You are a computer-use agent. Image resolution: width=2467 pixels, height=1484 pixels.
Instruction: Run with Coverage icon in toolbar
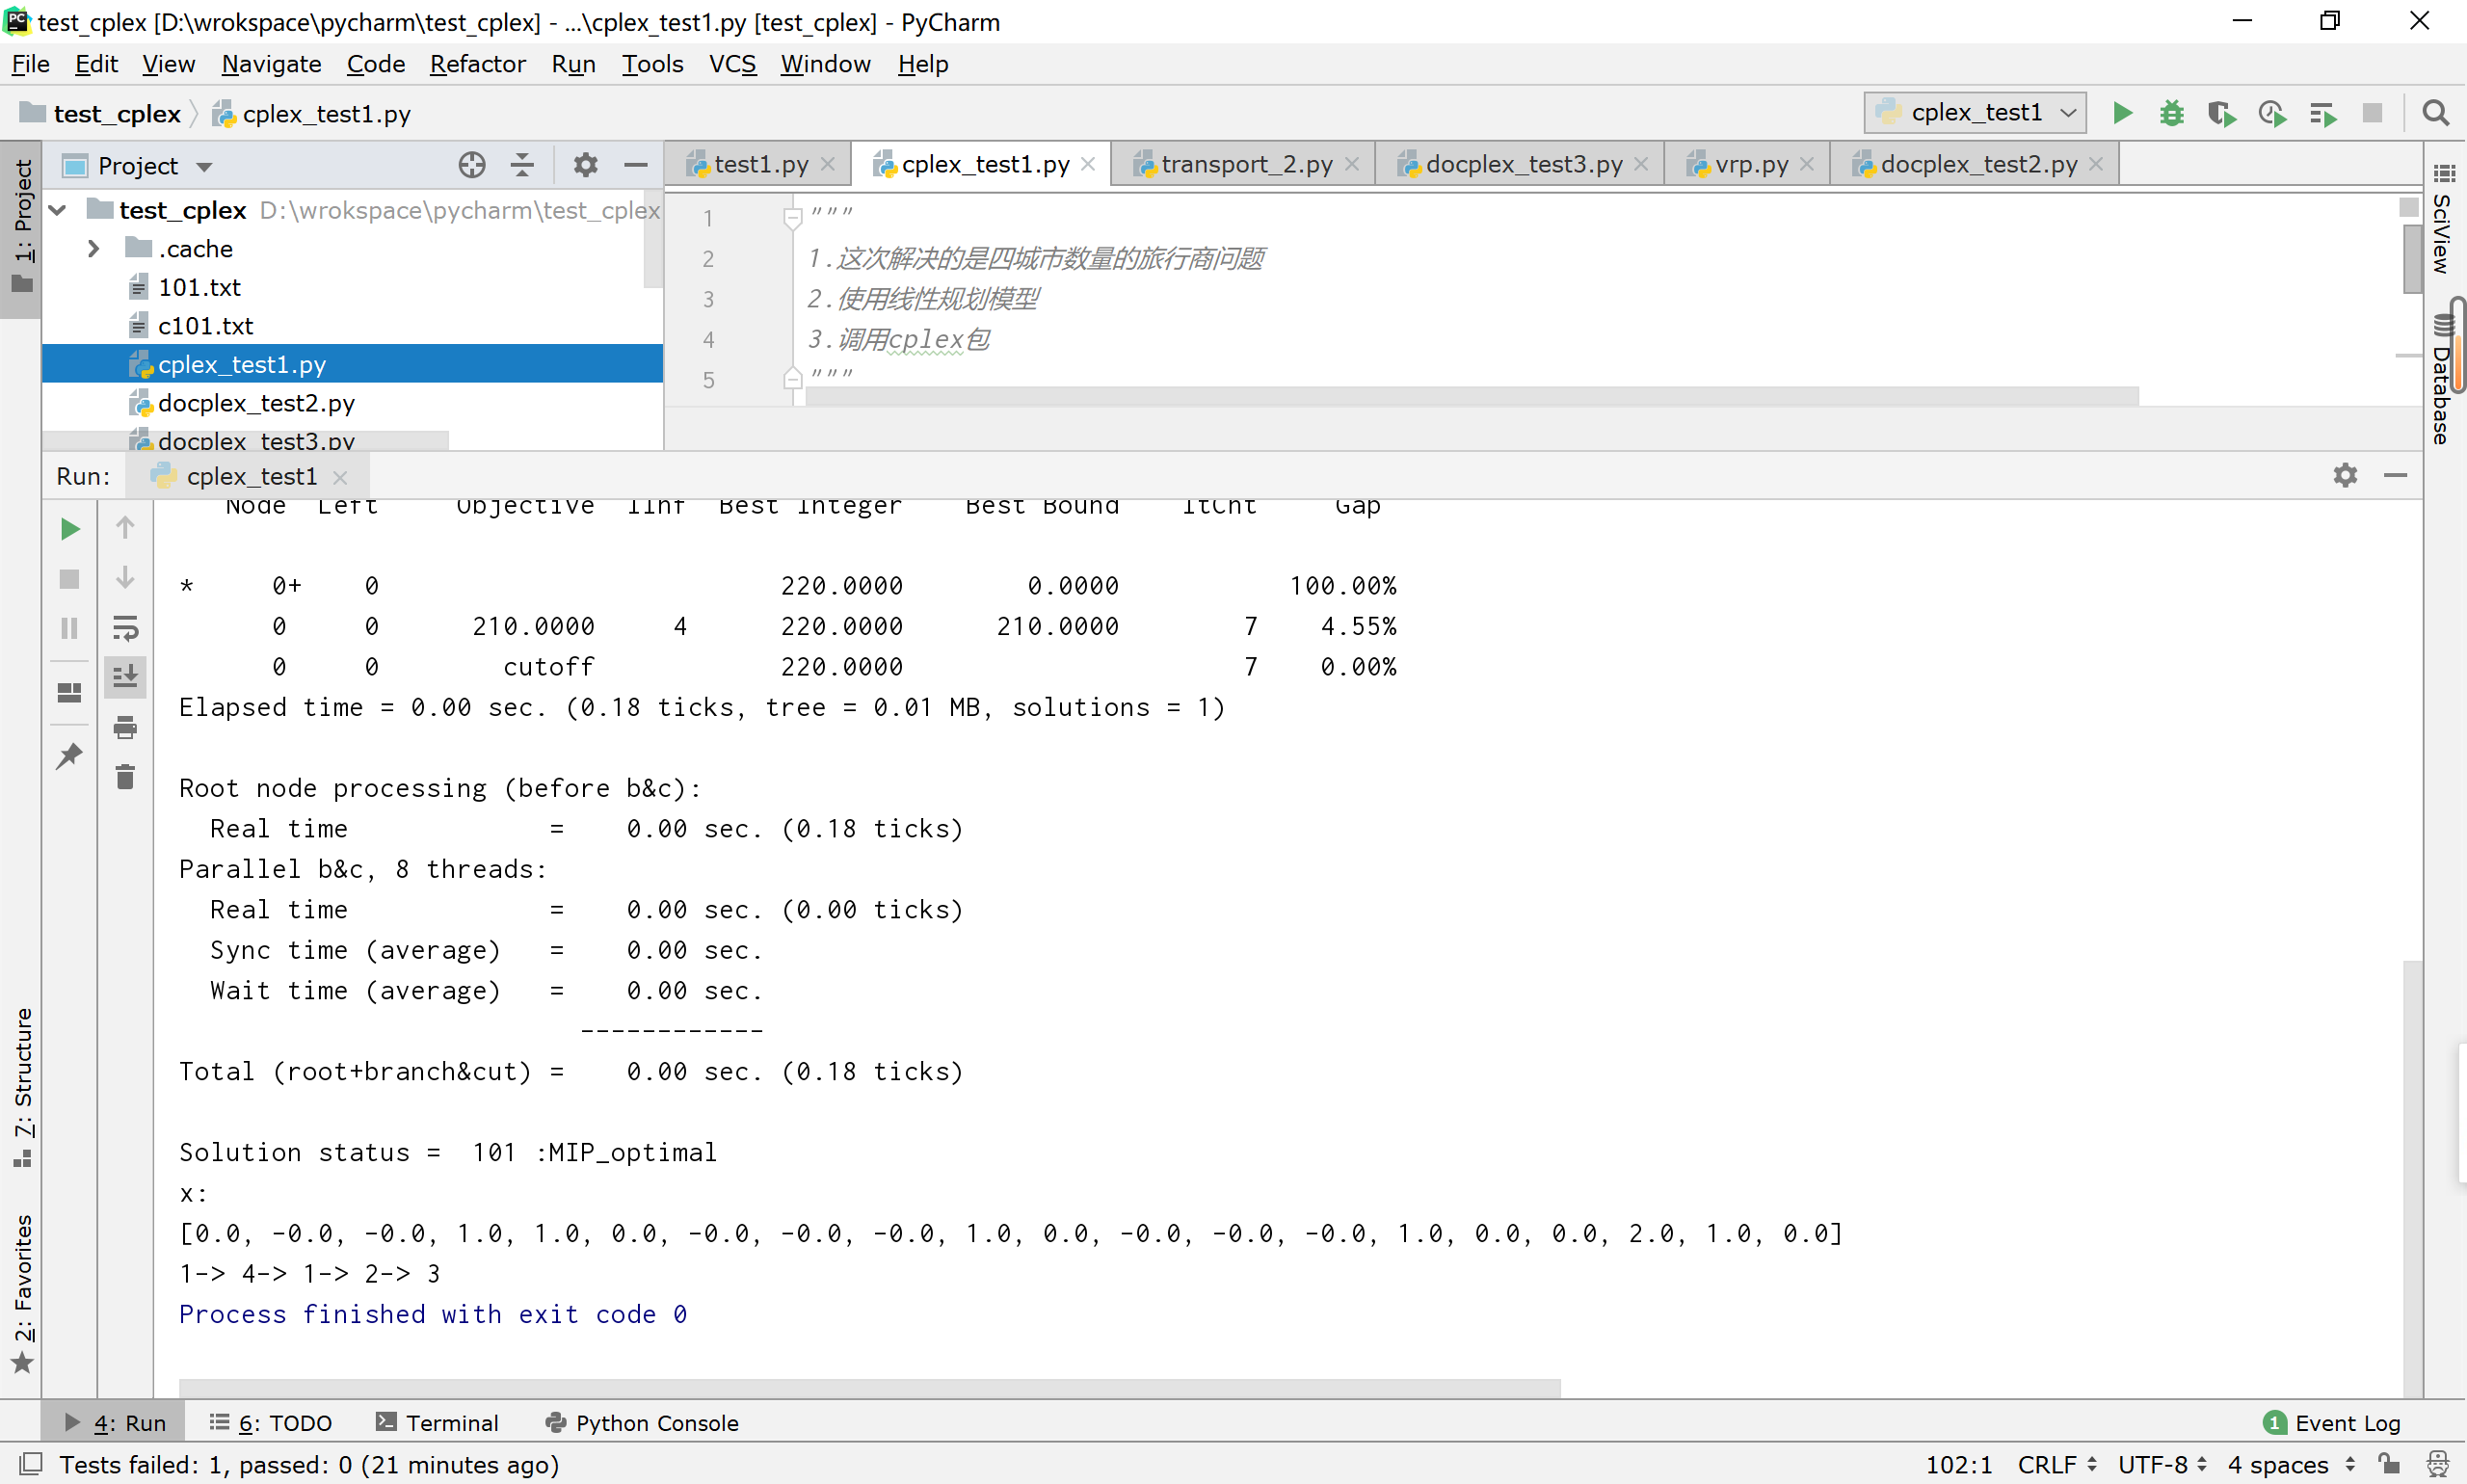point(2221,113)
